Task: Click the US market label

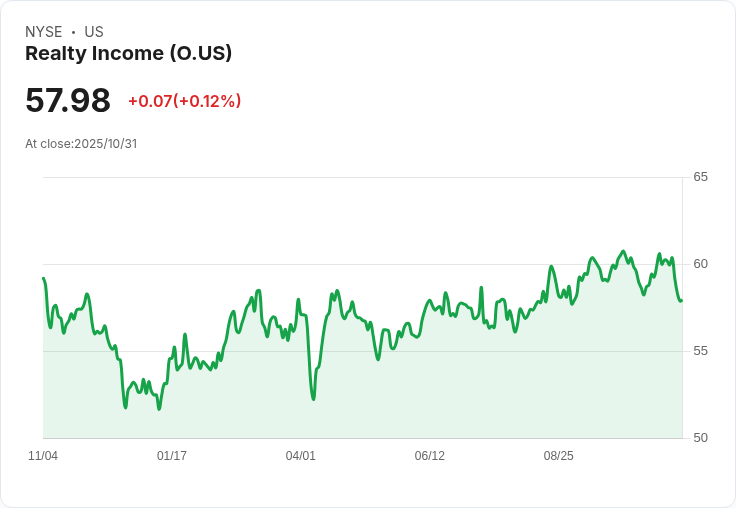Action: coord(94,32)
